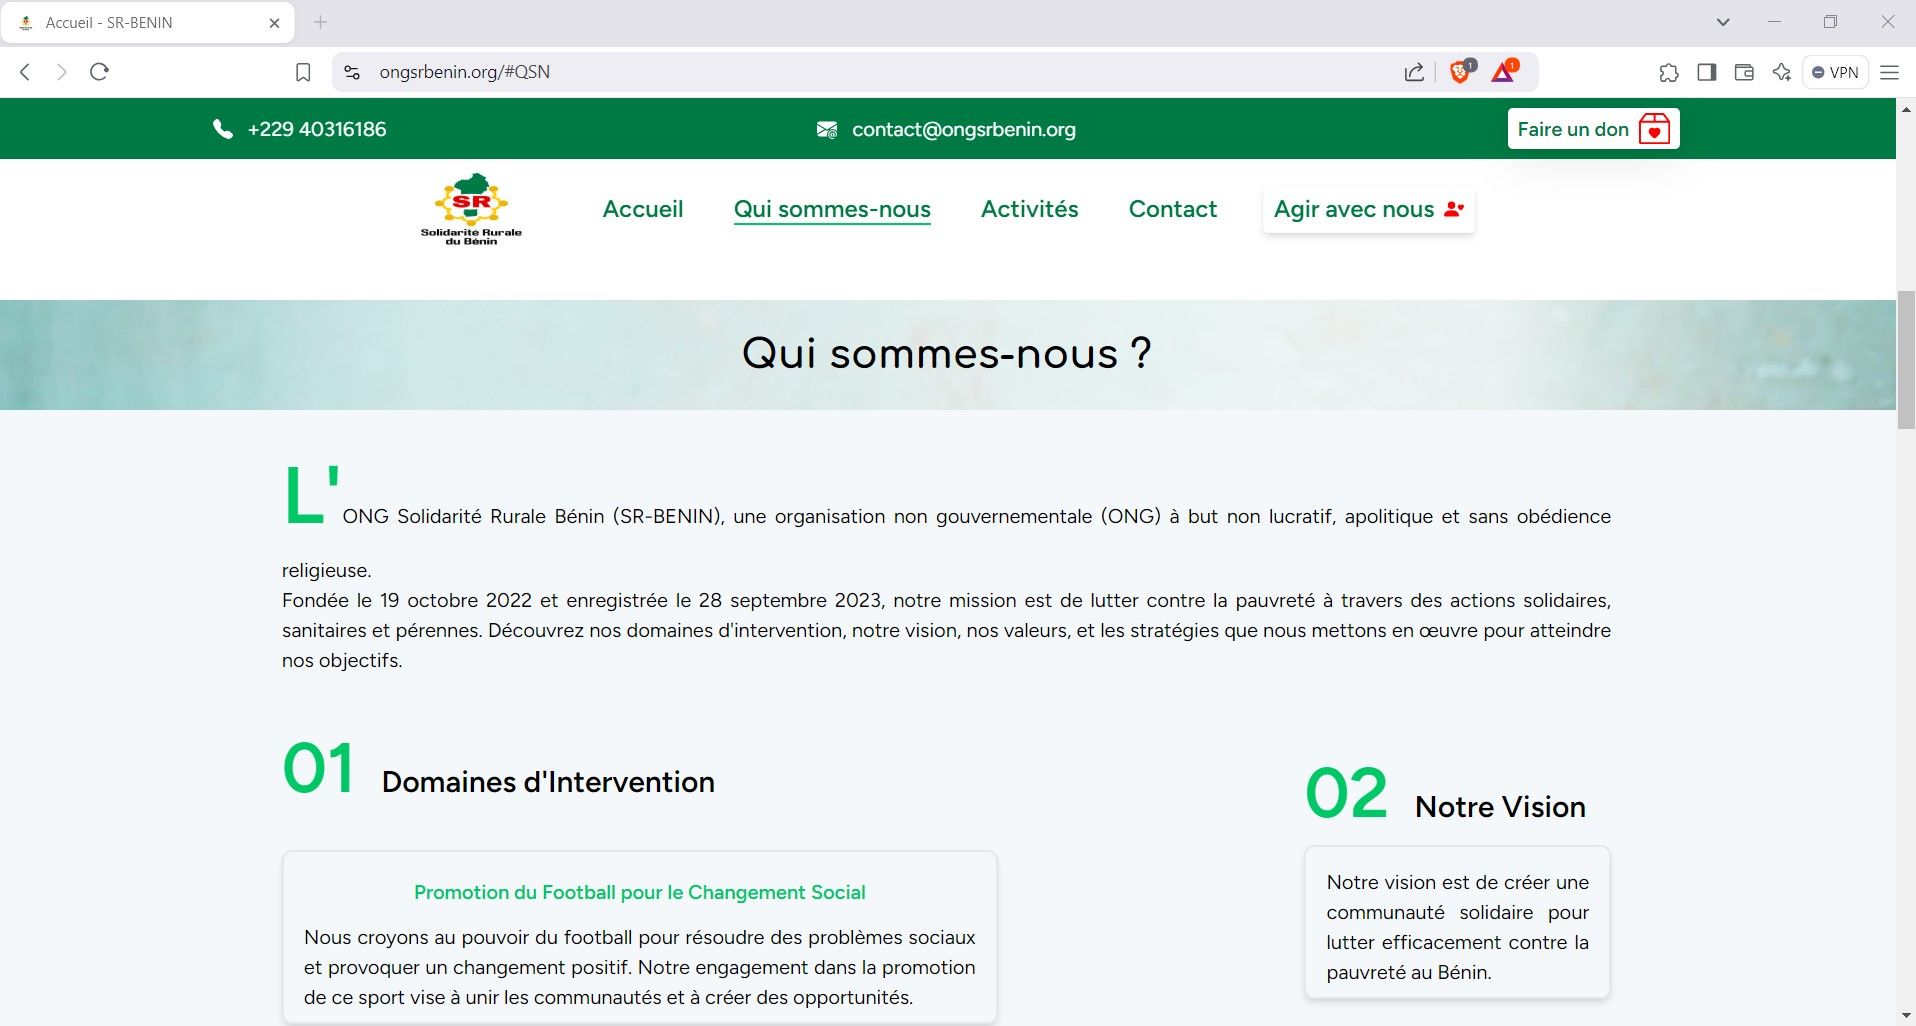Close the Accueil - SR-BENIN tab
The image size is (1916, 1026).
274,23
